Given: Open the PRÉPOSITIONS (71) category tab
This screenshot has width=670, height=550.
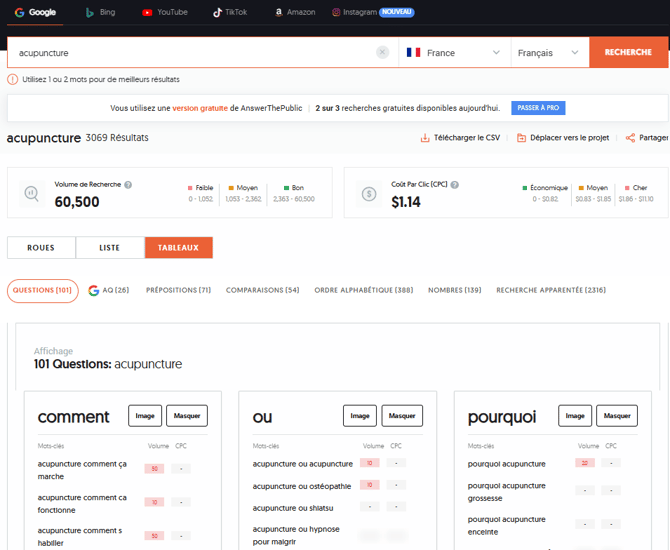Looking at the screenshot, I should pos(178,291).
